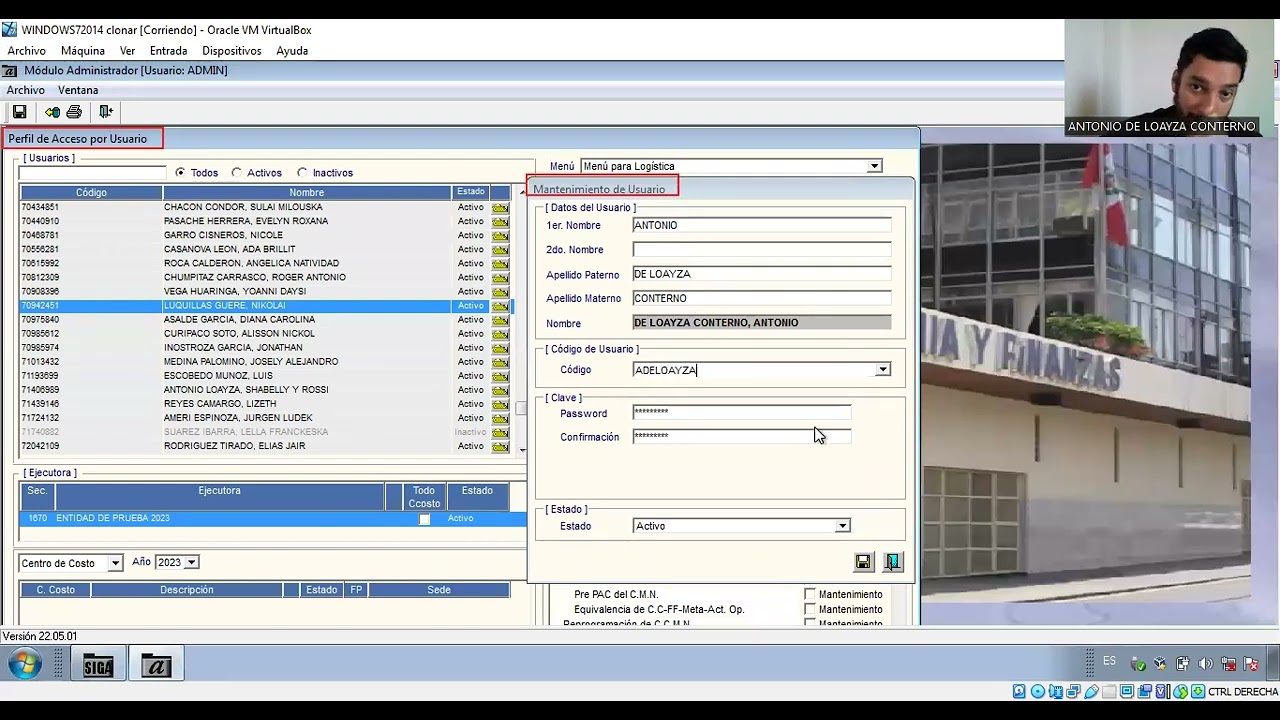Open Archivo menu in Módulo Administrador
Screen dimensions: 1280x720
[x=26, y=90]
